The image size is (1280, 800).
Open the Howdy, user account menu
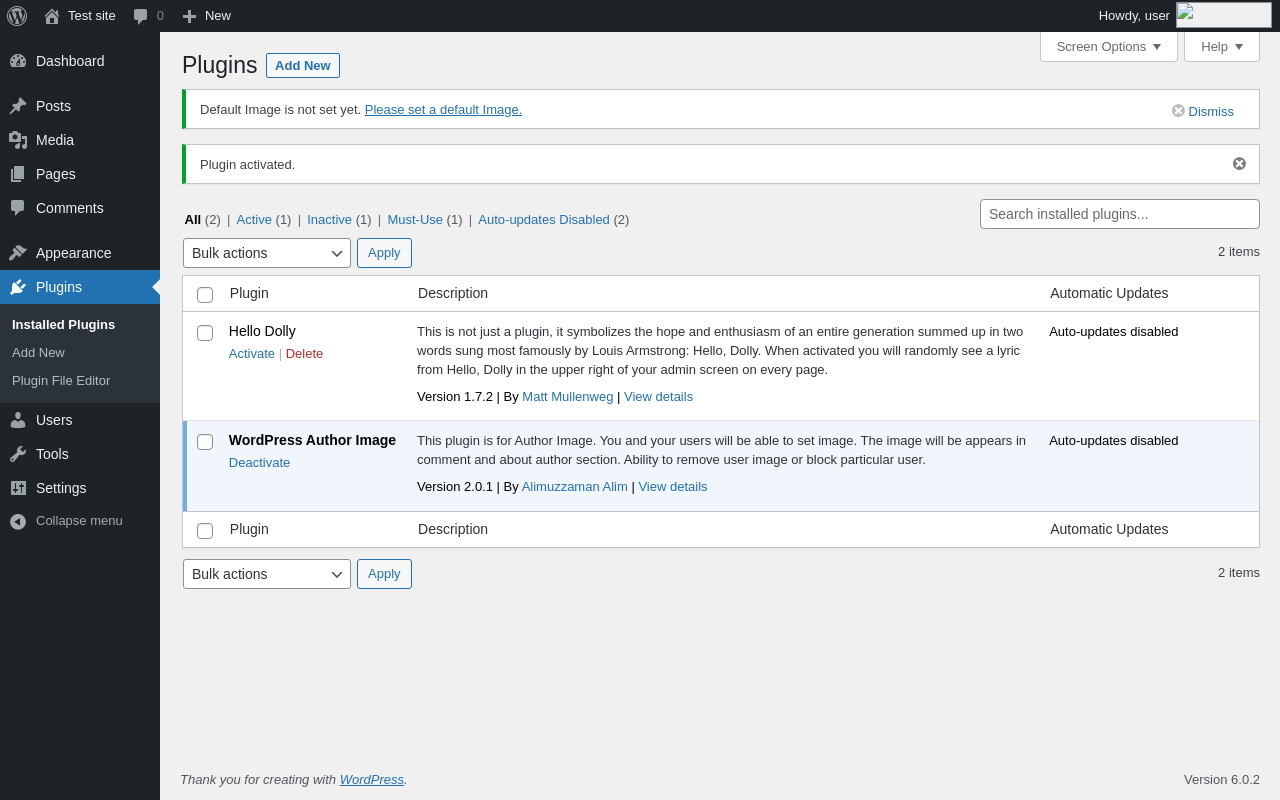[x=1185, y=15]
